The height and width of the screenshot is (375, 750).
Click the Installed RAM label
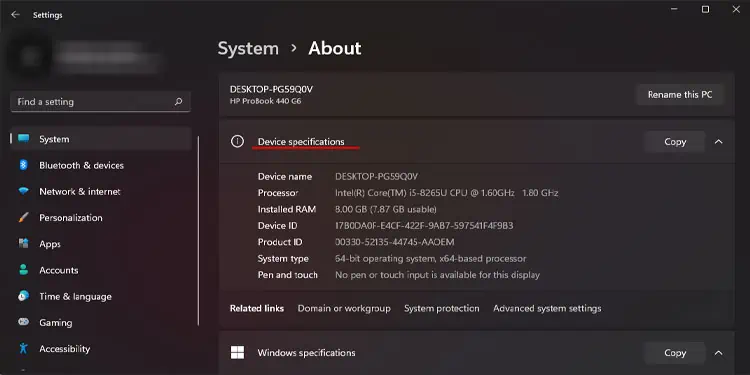point(286,209)
